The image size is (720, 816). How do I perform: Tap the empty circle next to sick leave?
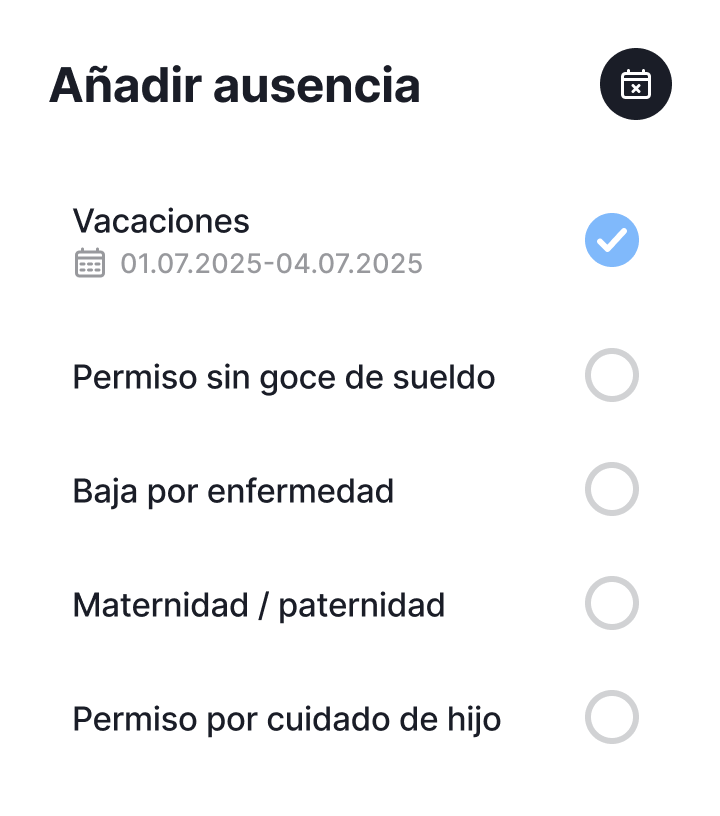click(612, 490)
